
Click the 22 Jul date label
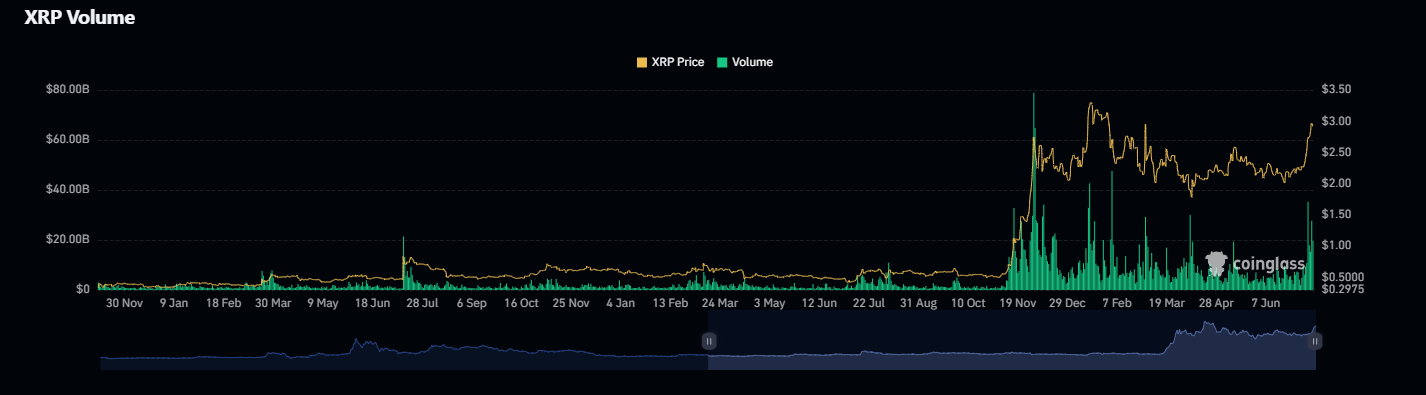tap(869, 303)
